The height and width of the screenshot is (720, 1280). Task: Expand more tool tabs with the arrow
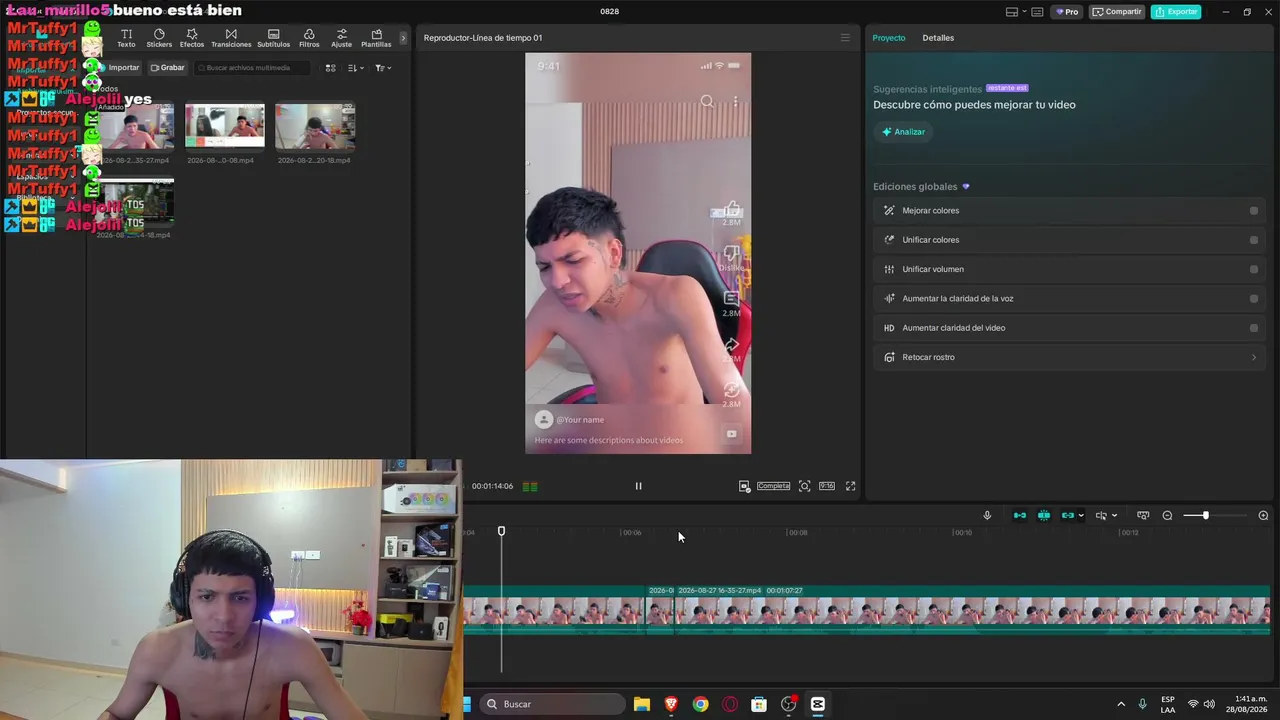[x=403, y=38]
